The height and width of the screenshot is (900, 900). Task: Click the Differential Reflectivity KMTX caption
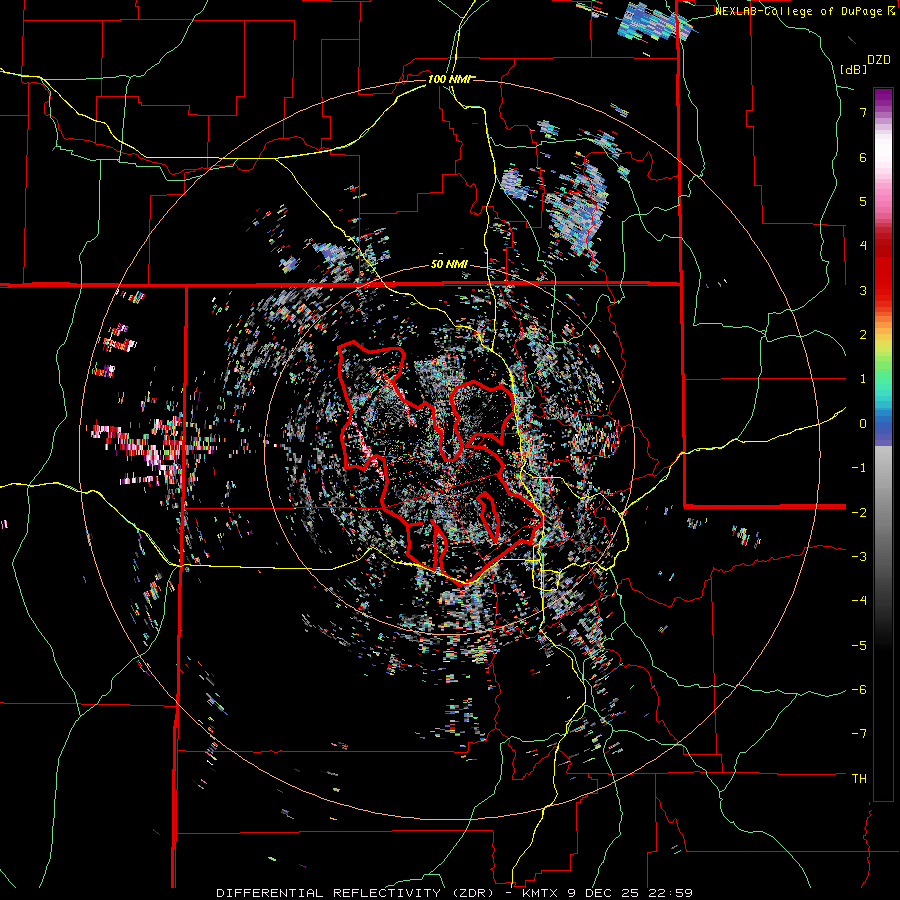click(454, 893)
